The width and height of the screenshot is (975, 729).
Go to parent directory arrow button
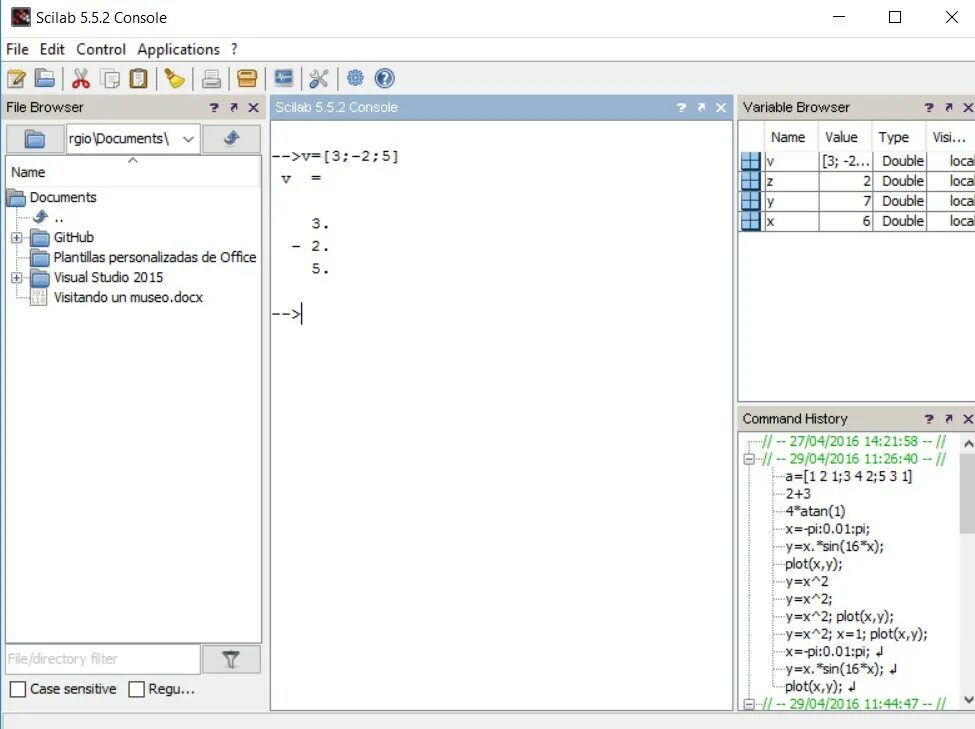(x=231, y=138)
